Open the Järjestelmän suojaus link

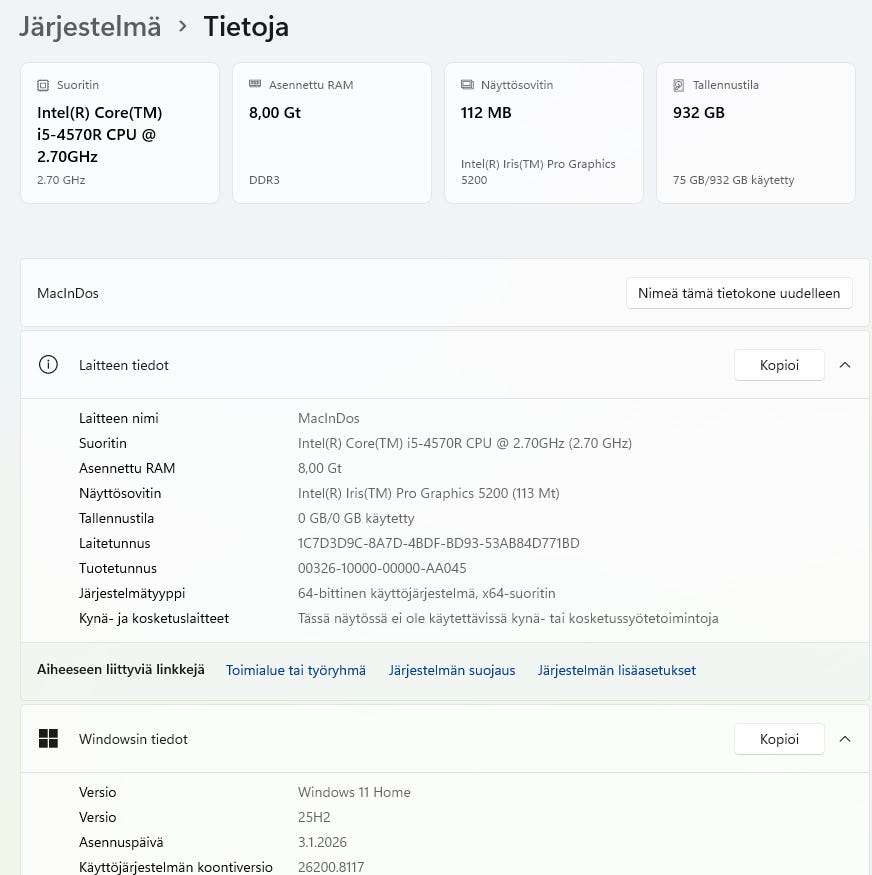point(452,670)
